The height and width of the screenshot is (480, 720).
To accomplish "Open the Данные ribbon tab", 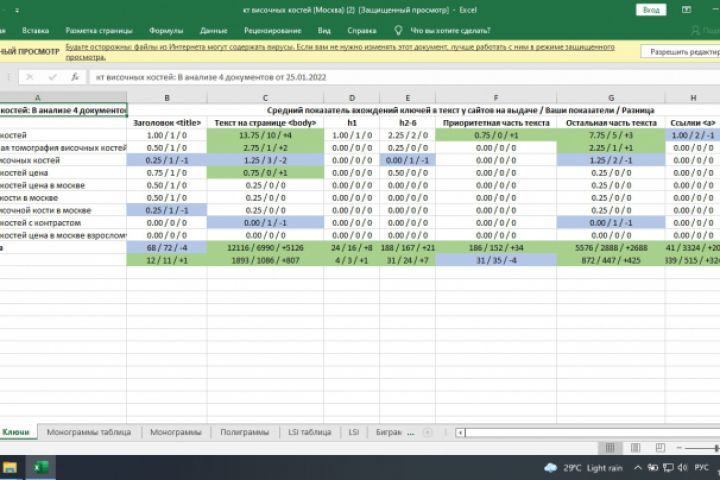I will tap(214, 30).
